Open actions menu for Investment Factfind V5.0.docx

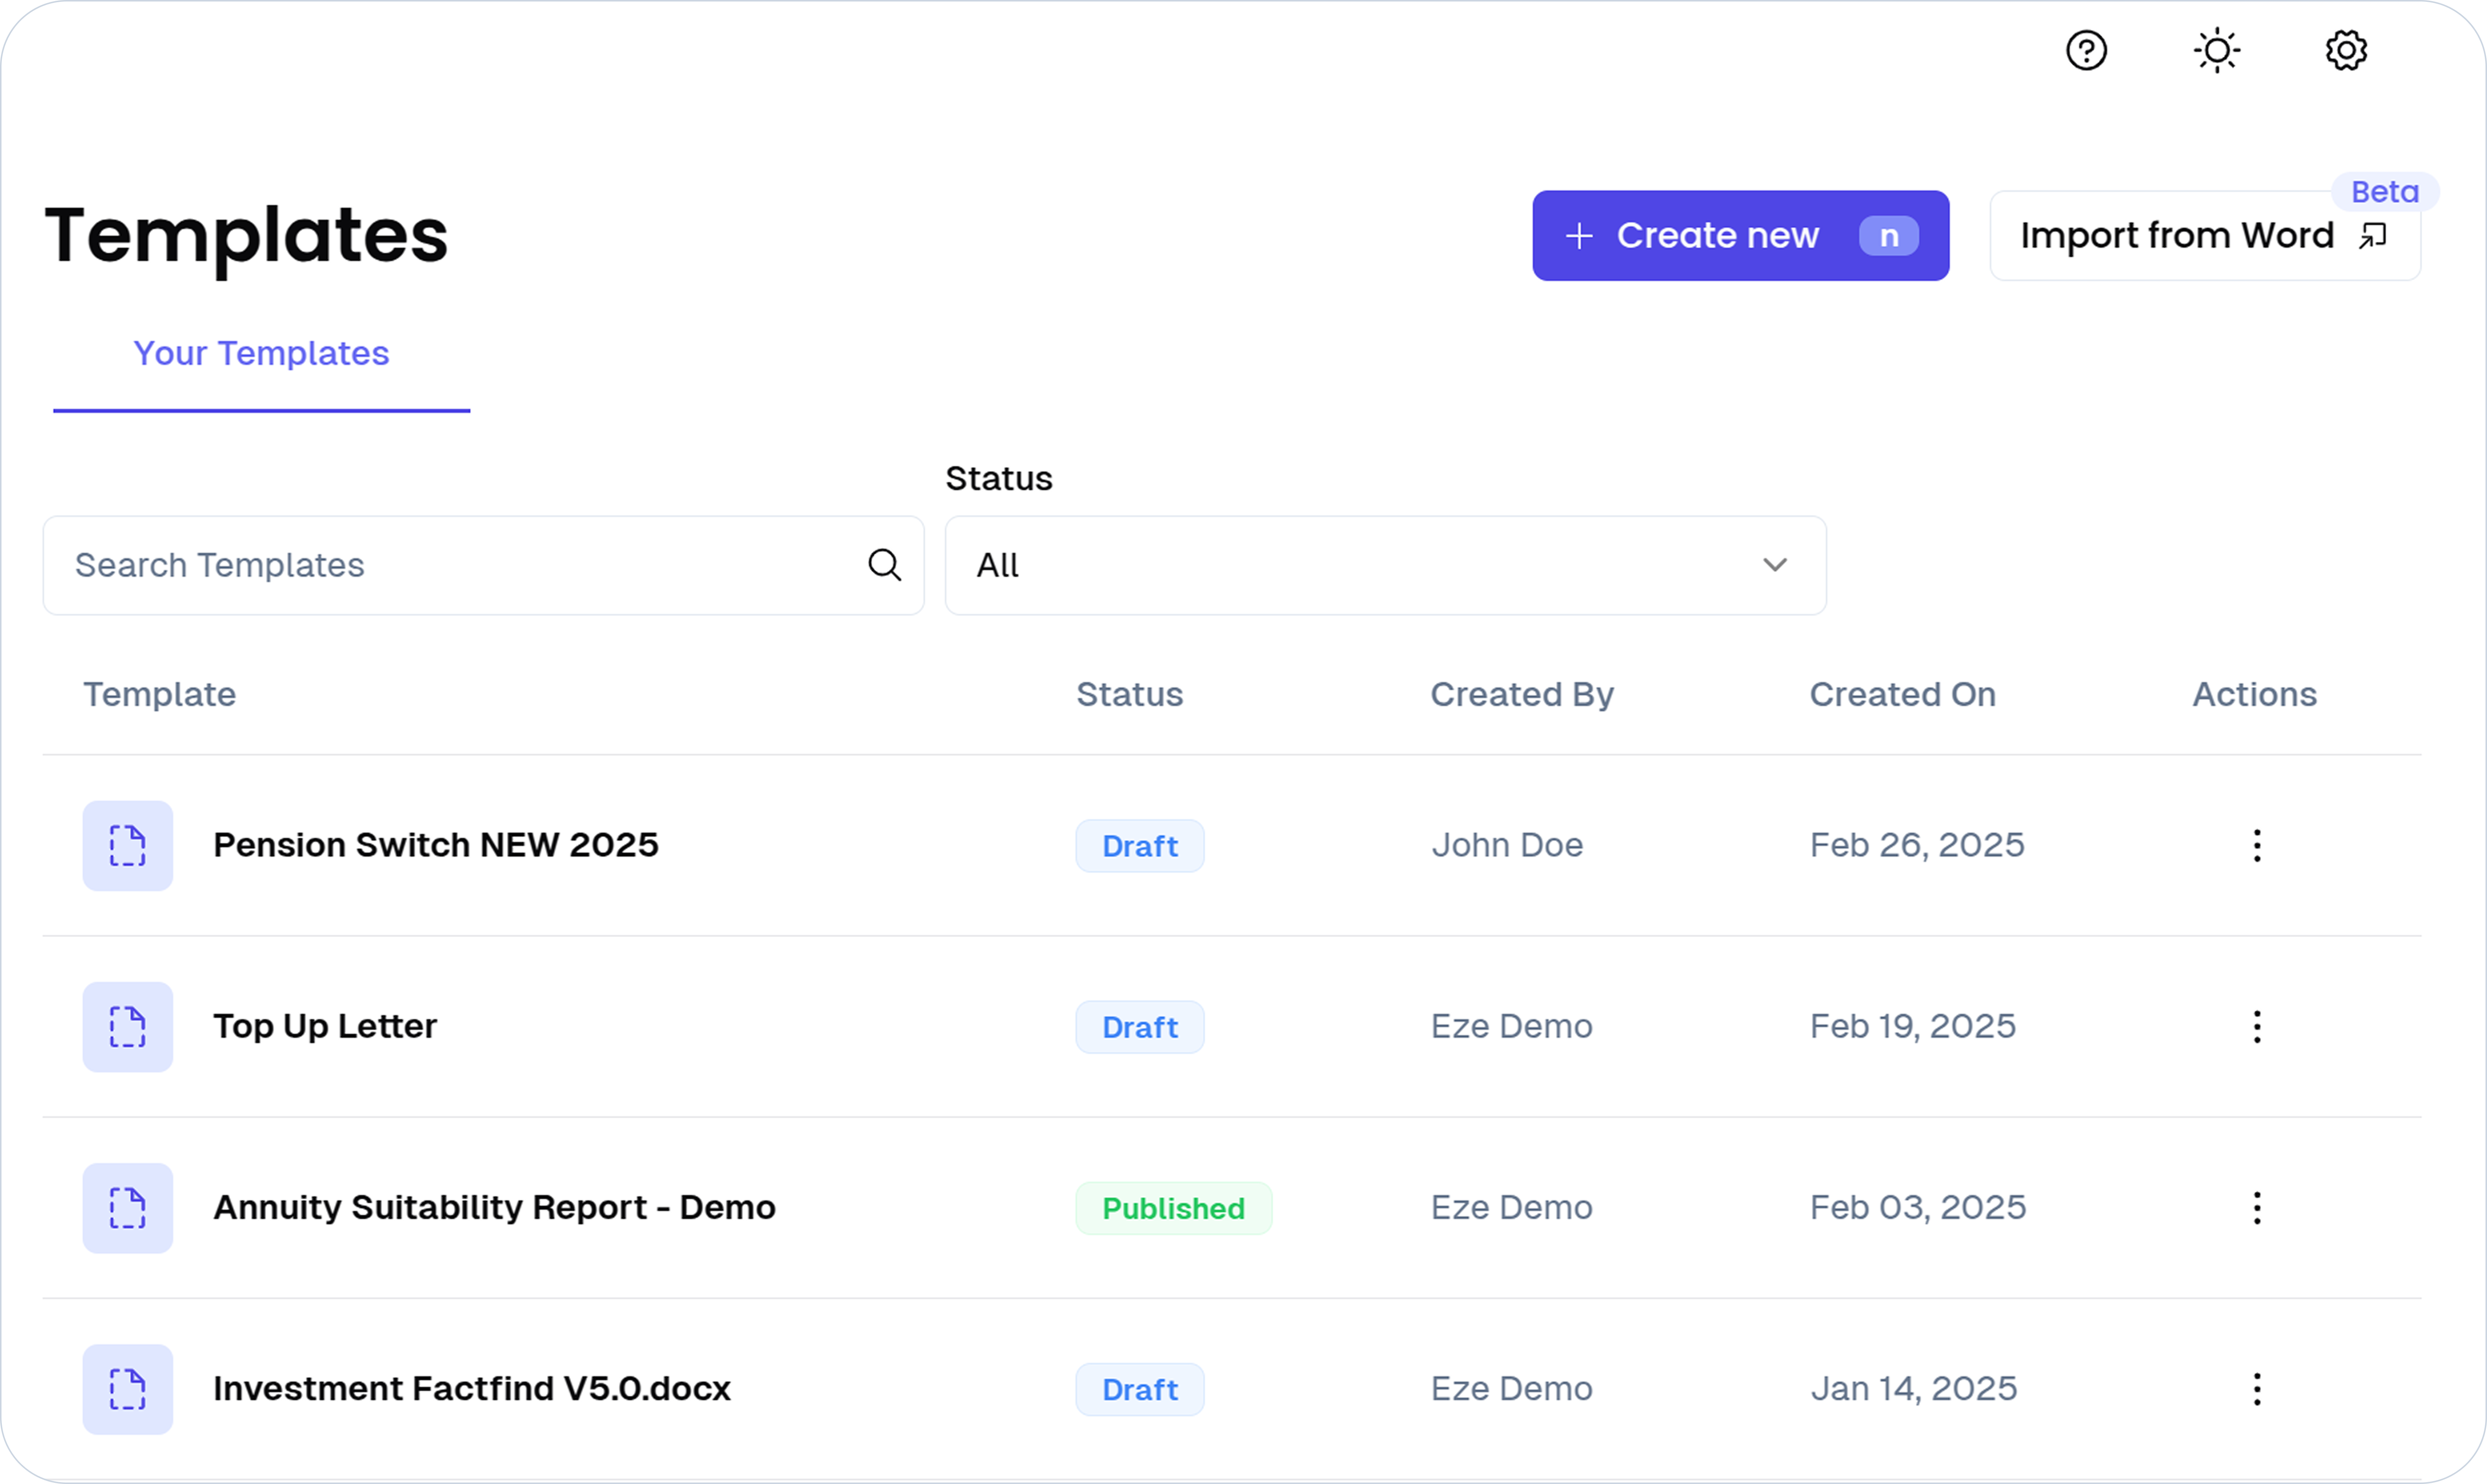(x=2257, y=1389)
